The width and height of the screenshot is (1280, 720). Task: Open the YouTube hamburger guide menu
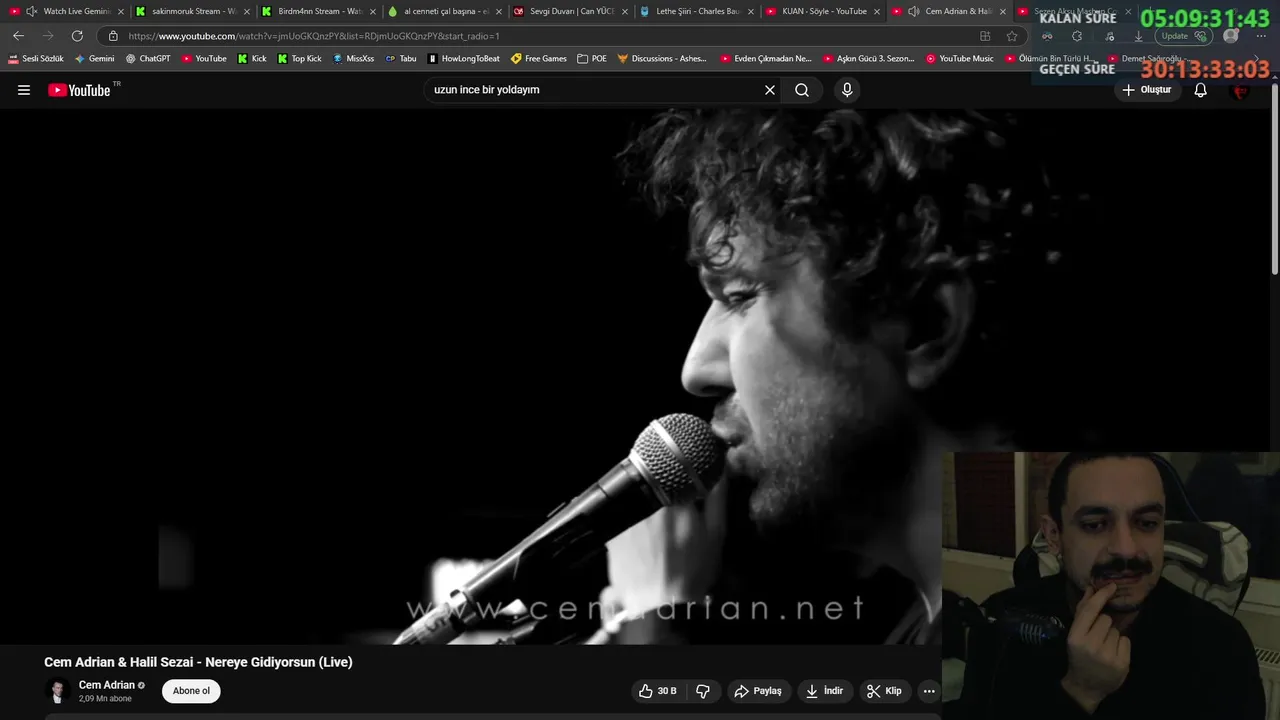coord(24,90)
